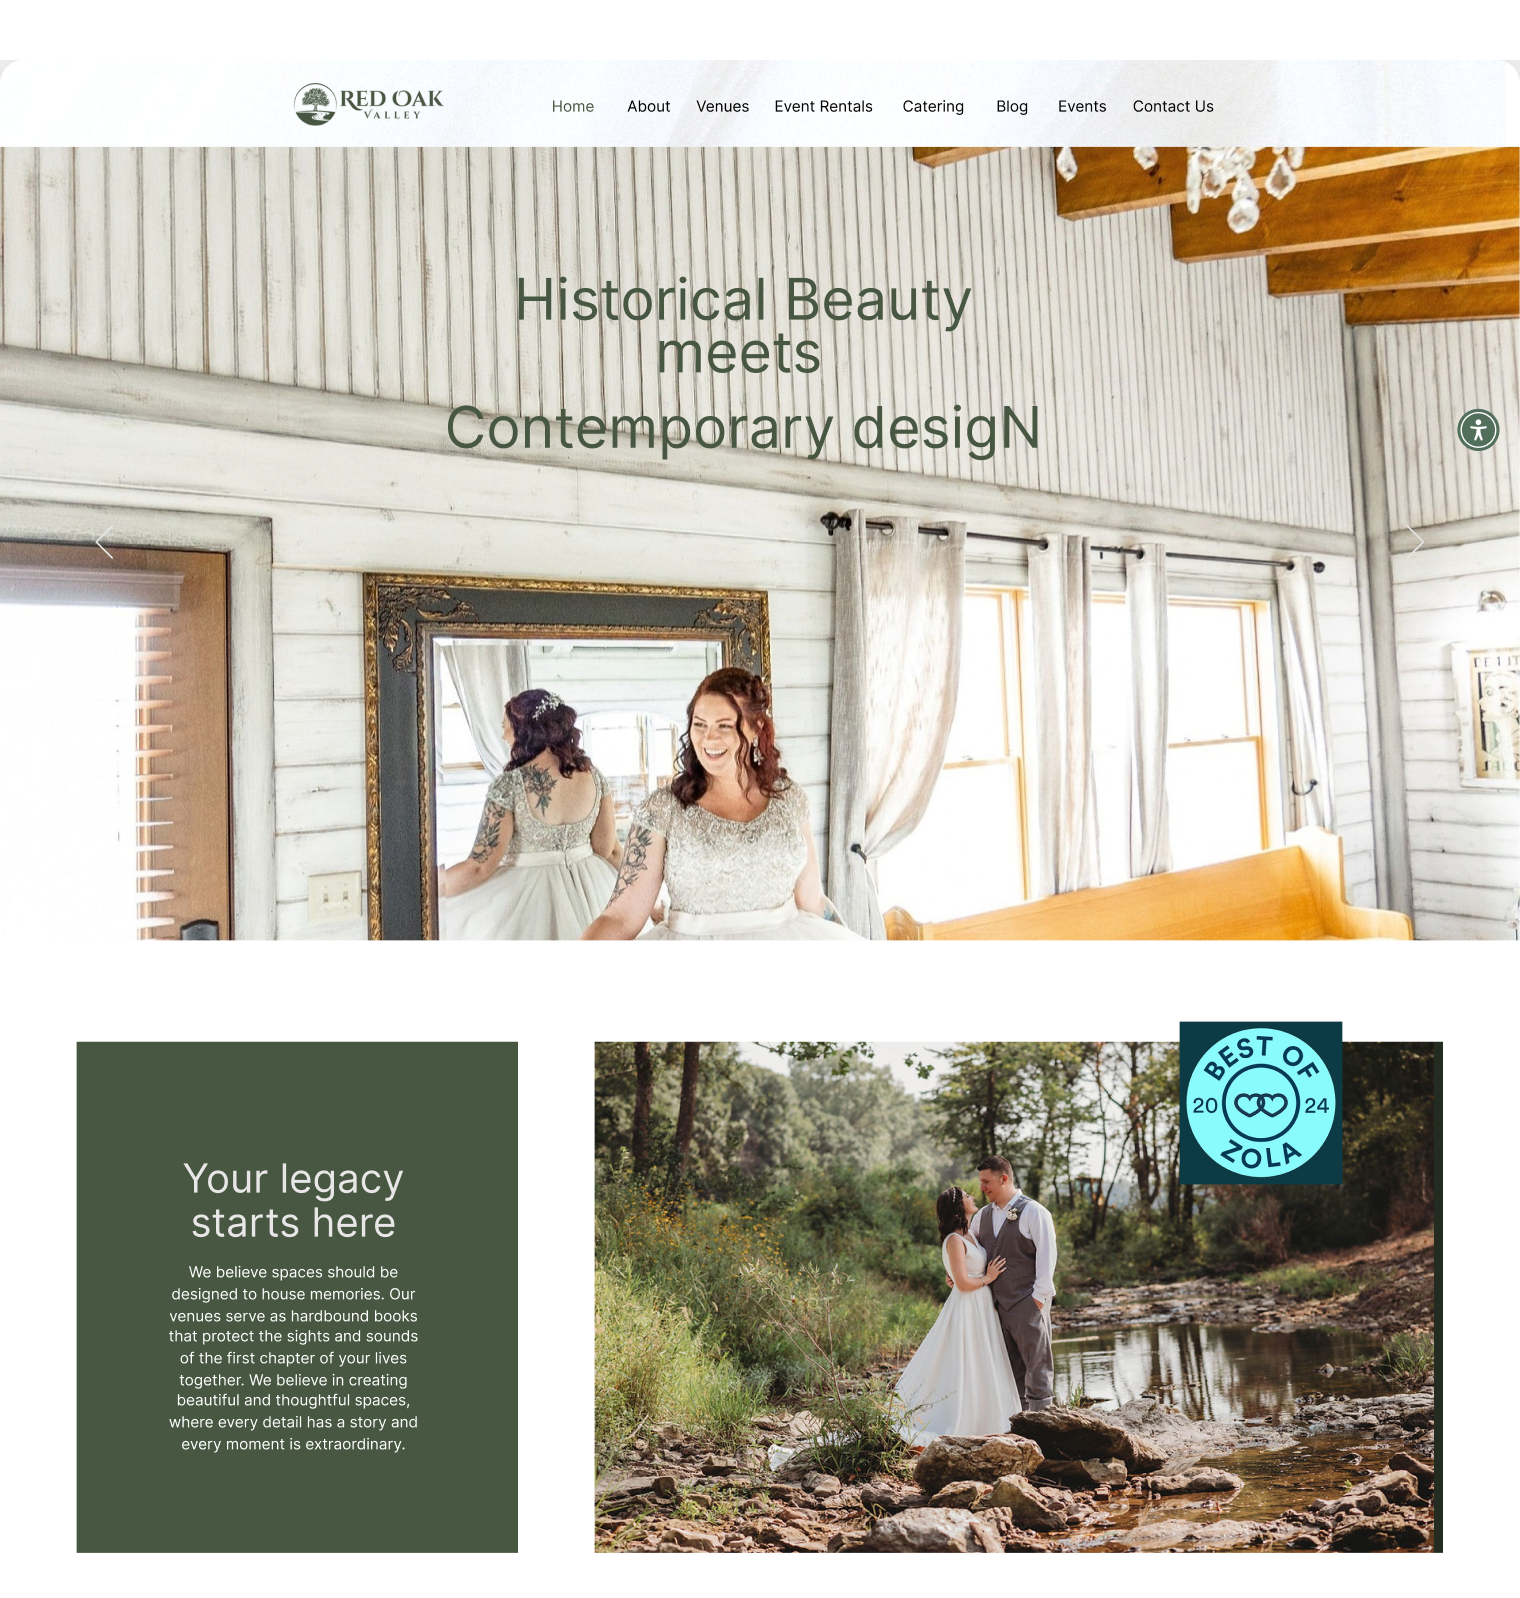
Task: Open the accessibility widget icon
Action: tap(1477, 430)
